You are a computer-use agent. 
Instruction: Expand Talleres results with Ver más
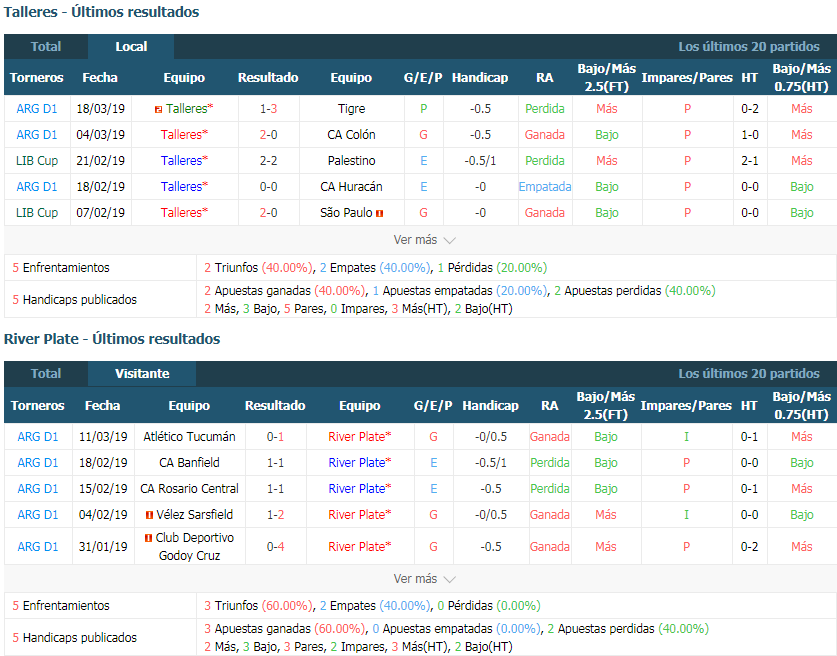click(x=424, y=240)
